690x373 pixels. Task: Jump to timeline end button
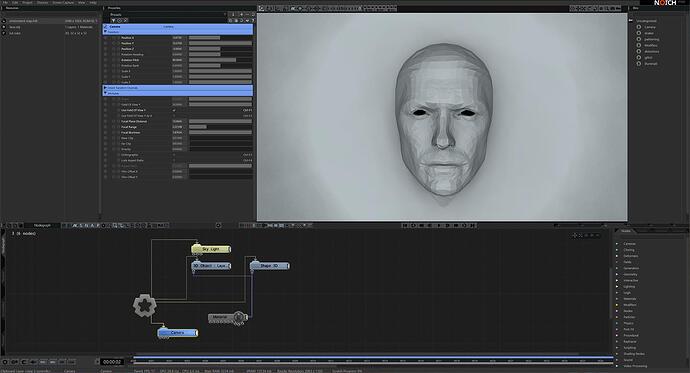pos(473,225)
